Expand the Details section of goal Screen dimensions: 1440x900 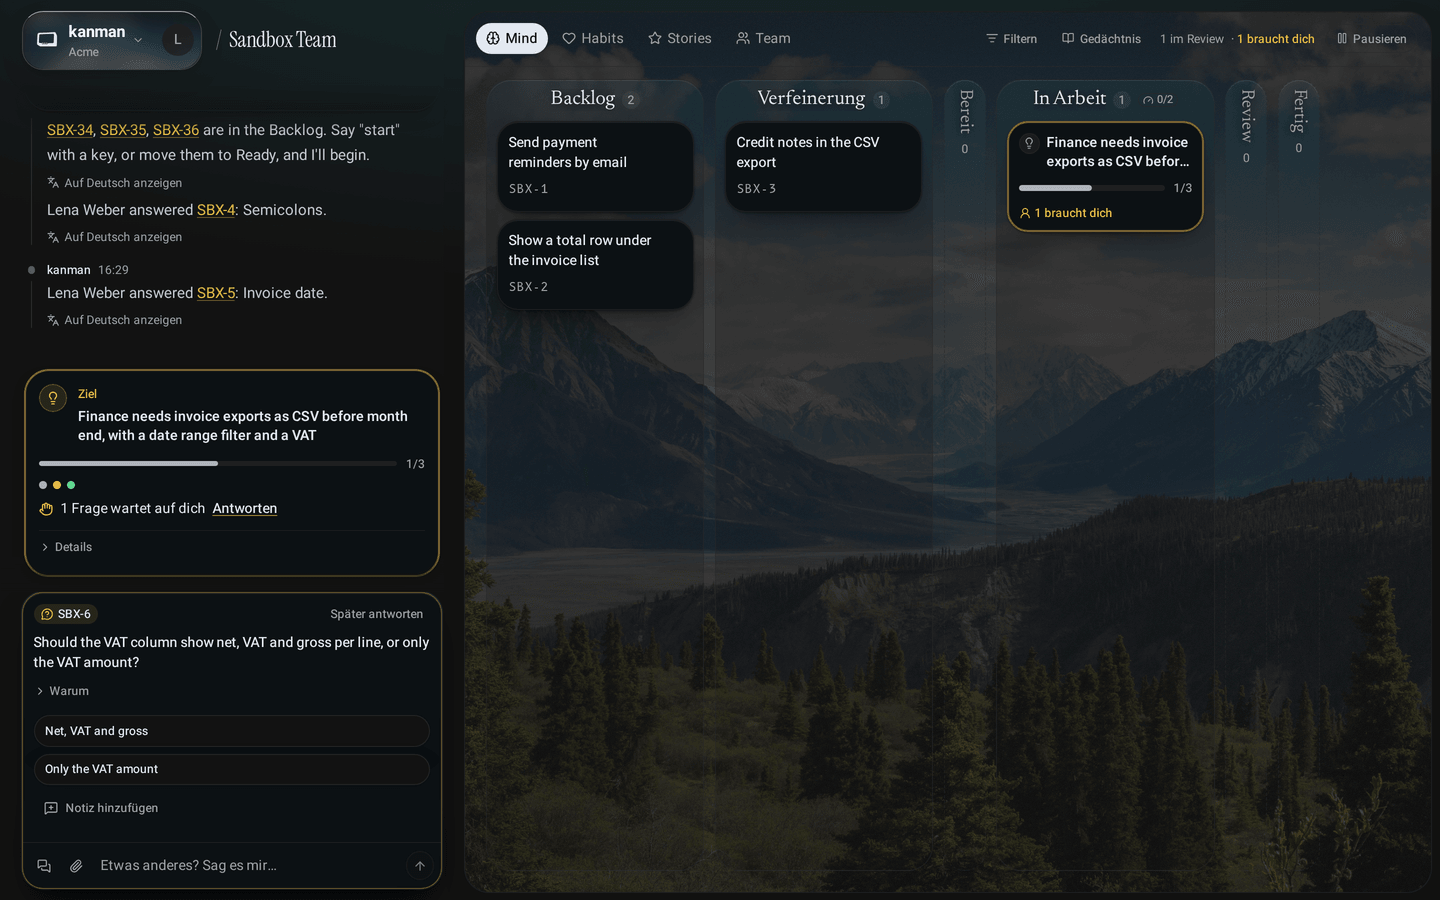point(67,547)
